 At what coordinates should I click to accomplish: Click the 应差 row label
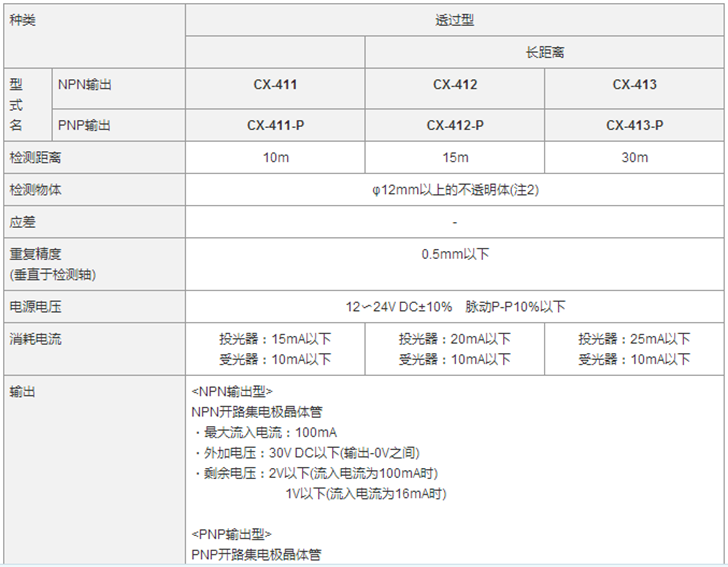coord(94,222)
